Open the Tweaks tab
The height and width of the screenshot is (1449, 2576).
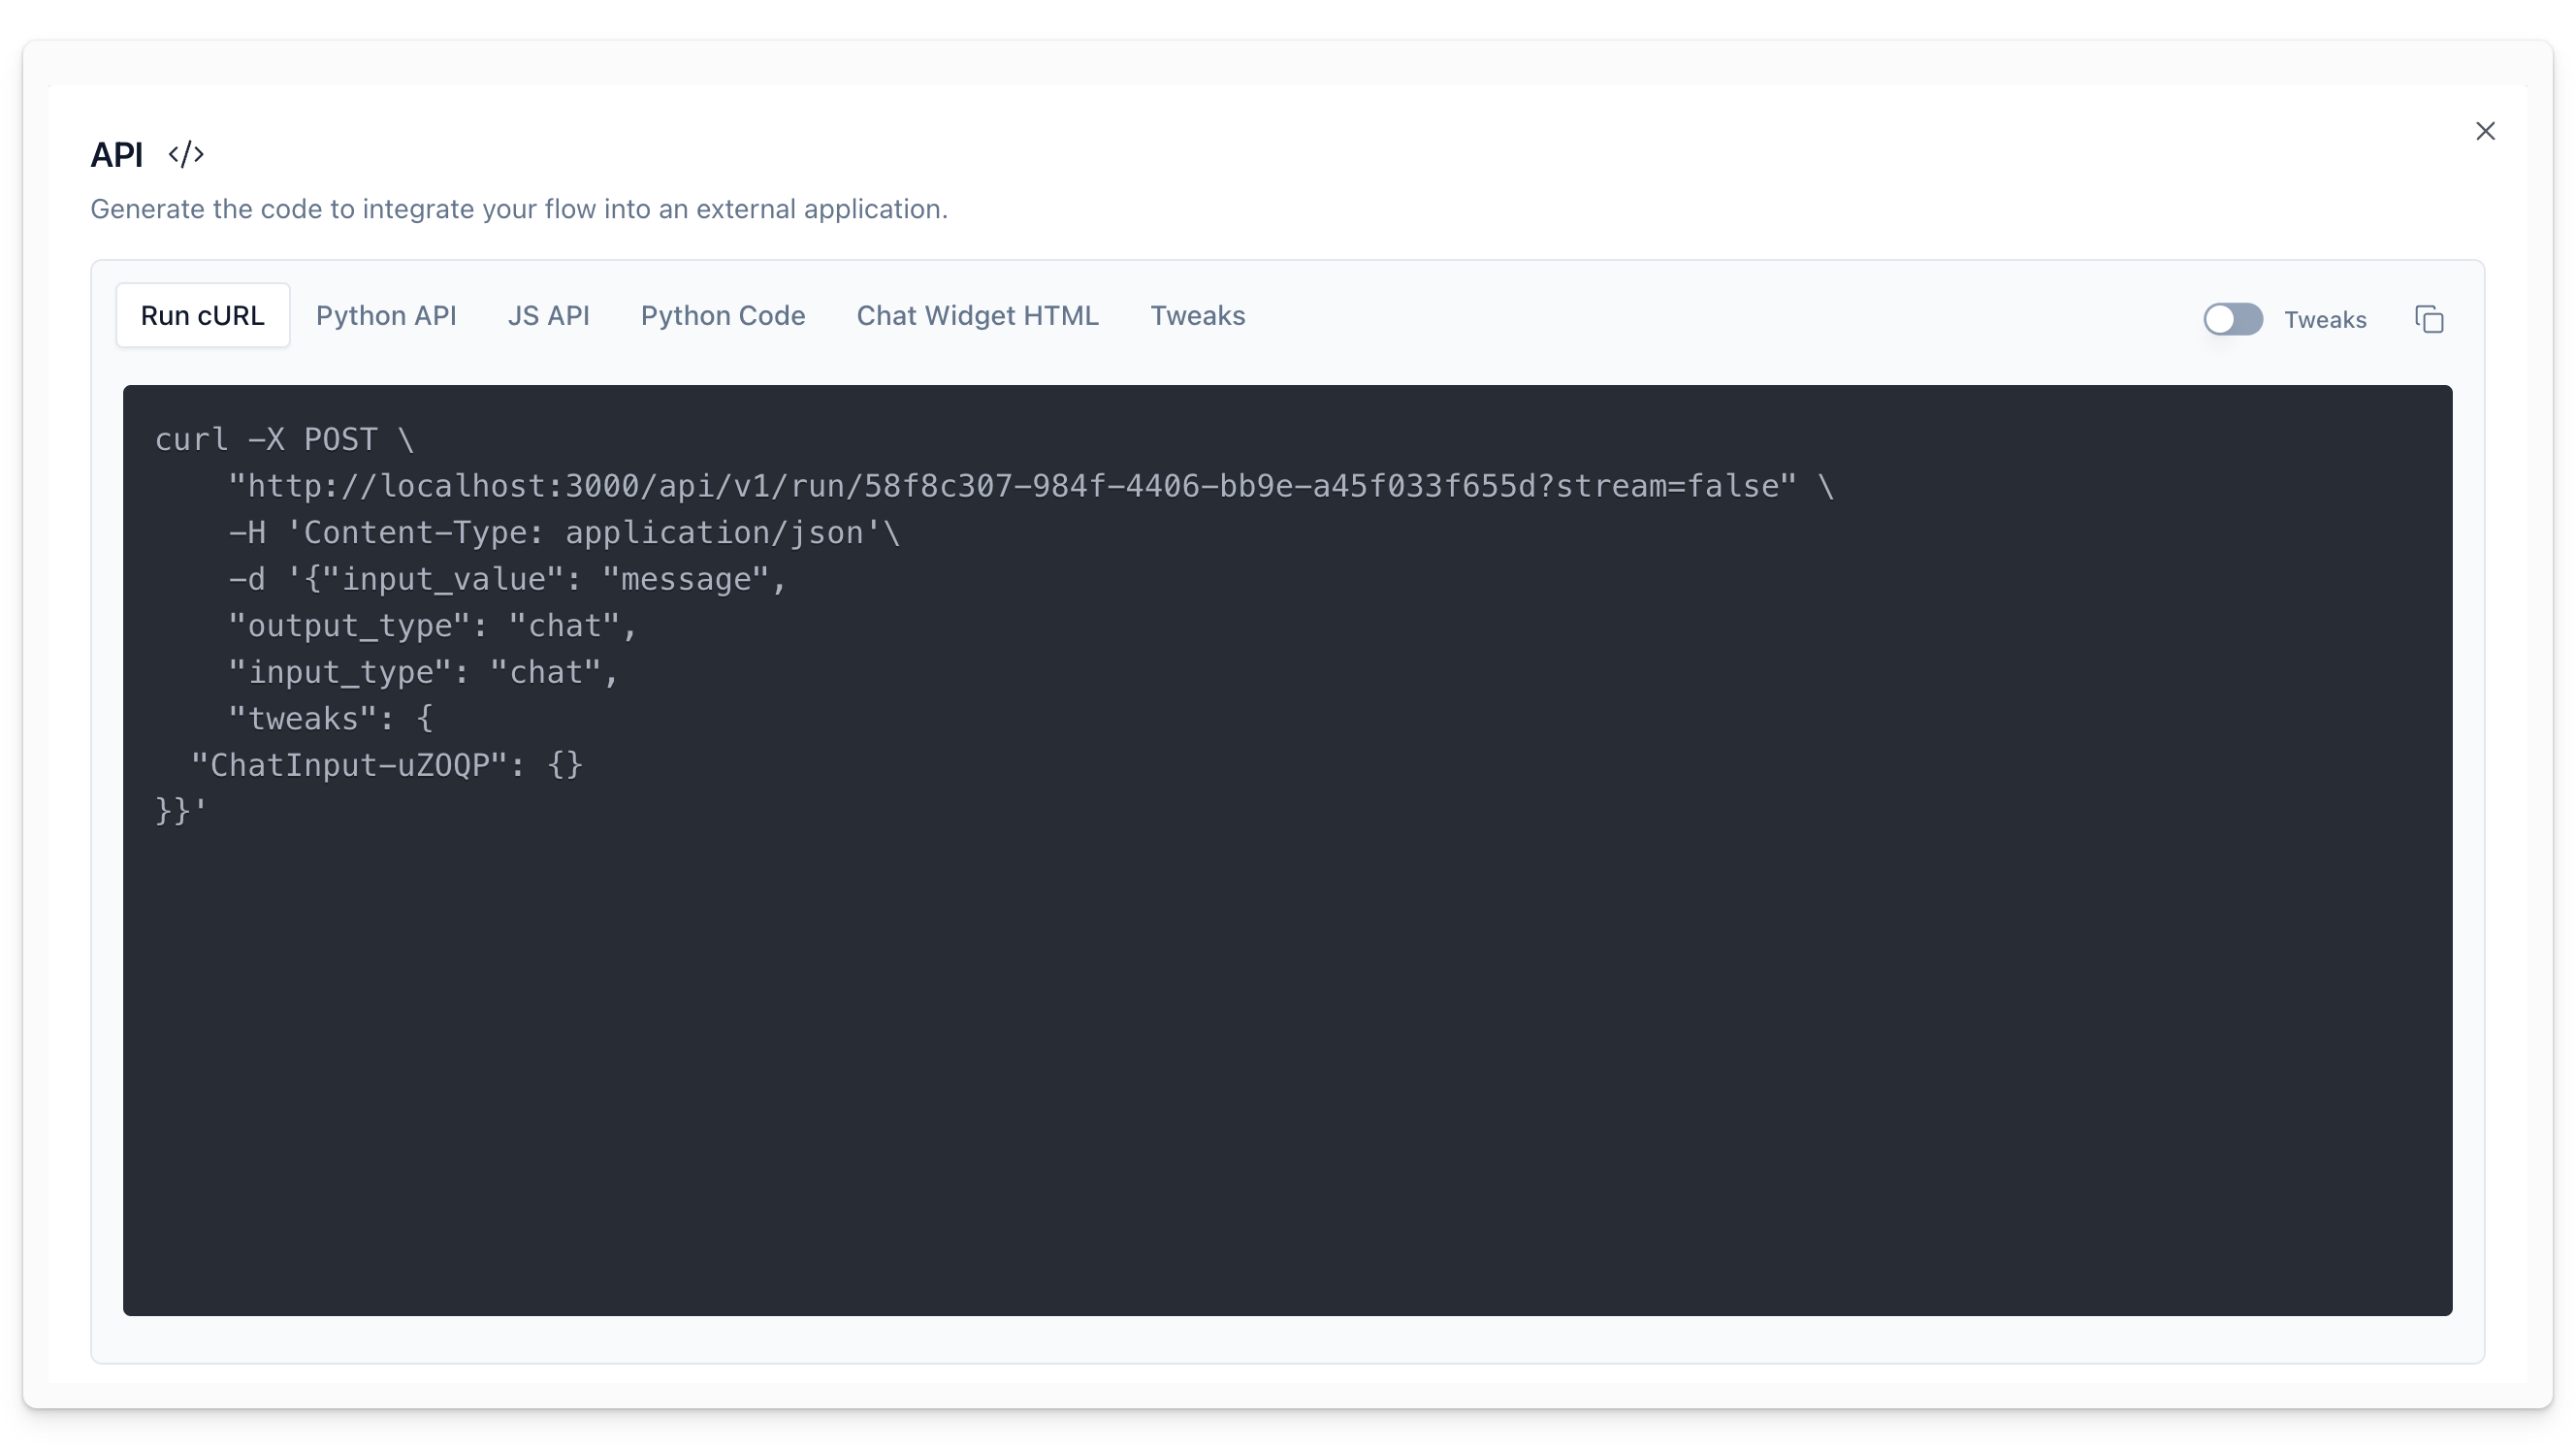1197,316
